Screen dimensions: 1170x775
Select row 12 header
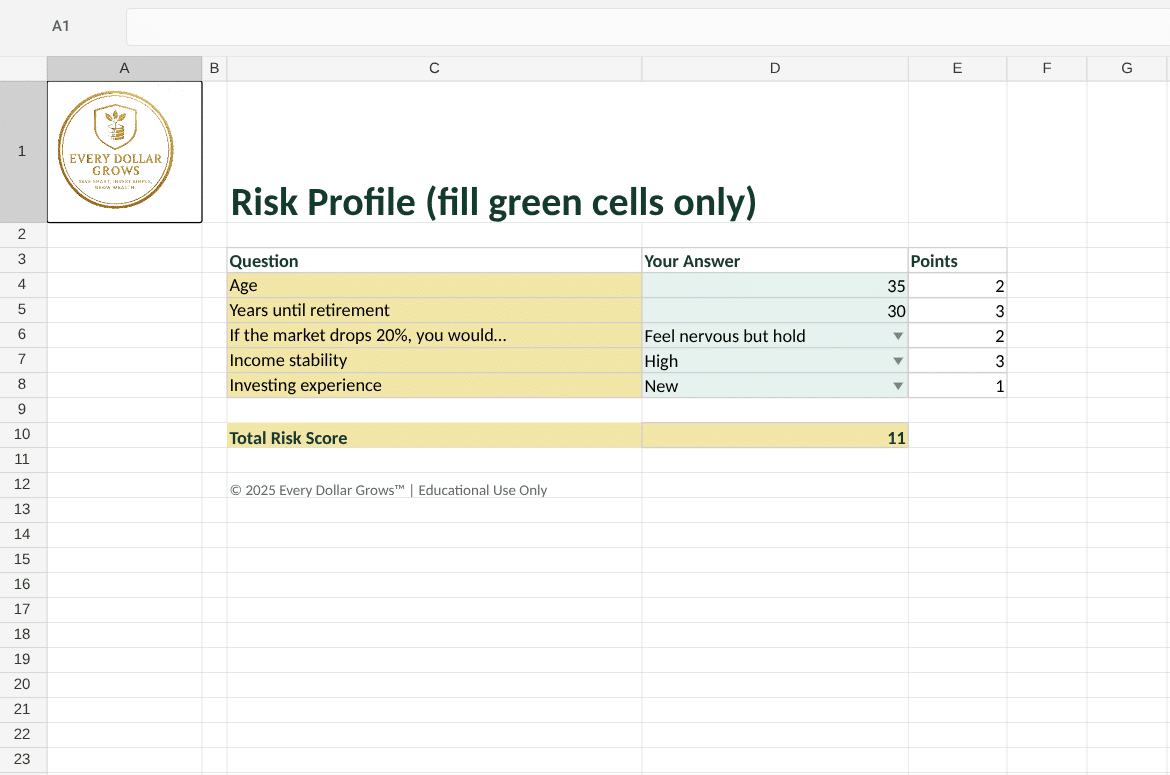pos(22,485)
